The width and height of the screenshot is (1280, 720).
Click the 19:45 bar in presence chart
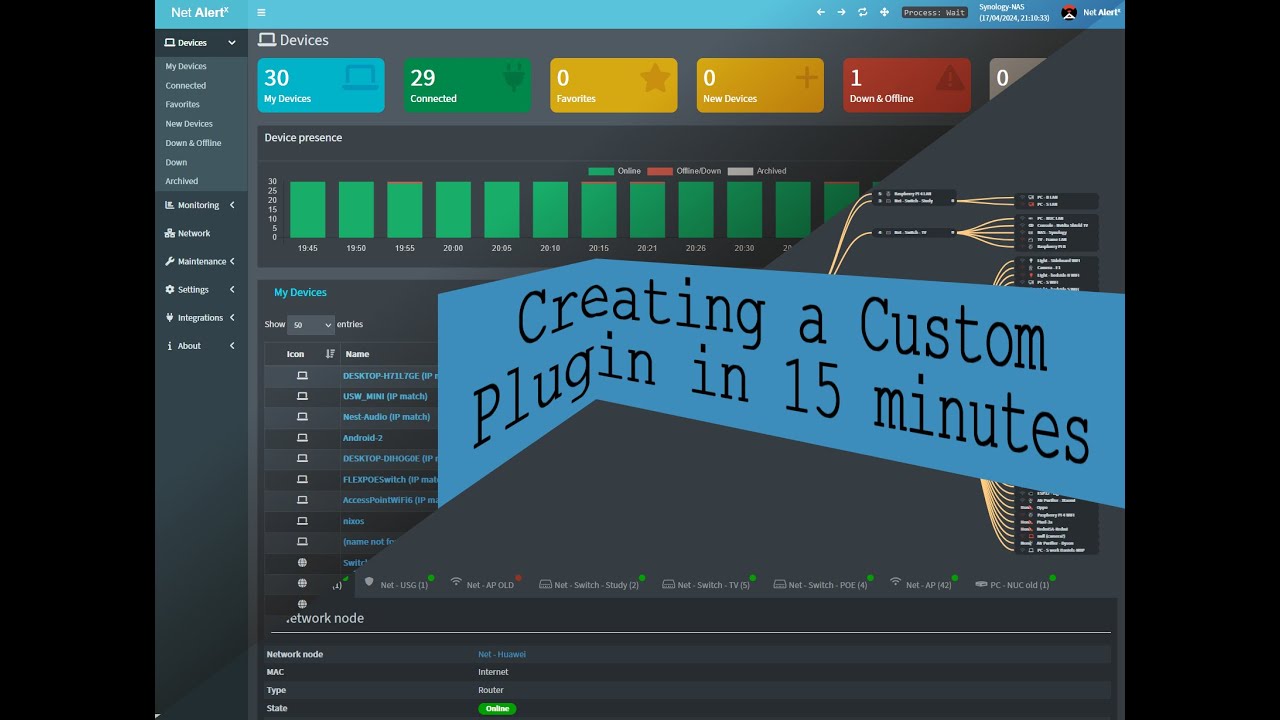(307, 210)
